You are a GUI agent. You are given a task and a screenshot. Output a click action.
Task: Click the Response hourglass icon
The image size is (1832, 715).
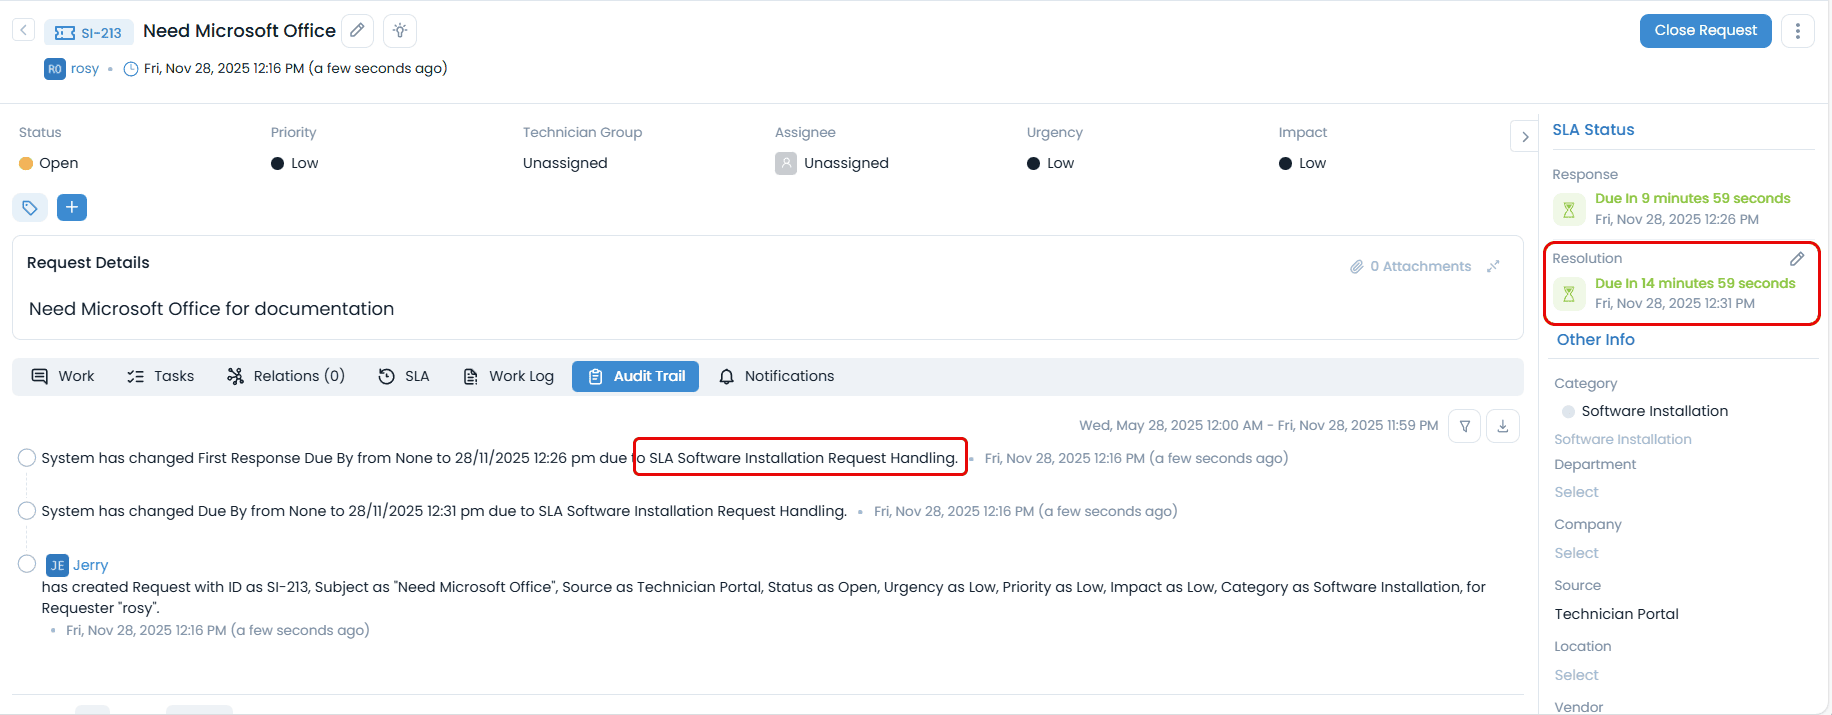(x=1569, y=210)
